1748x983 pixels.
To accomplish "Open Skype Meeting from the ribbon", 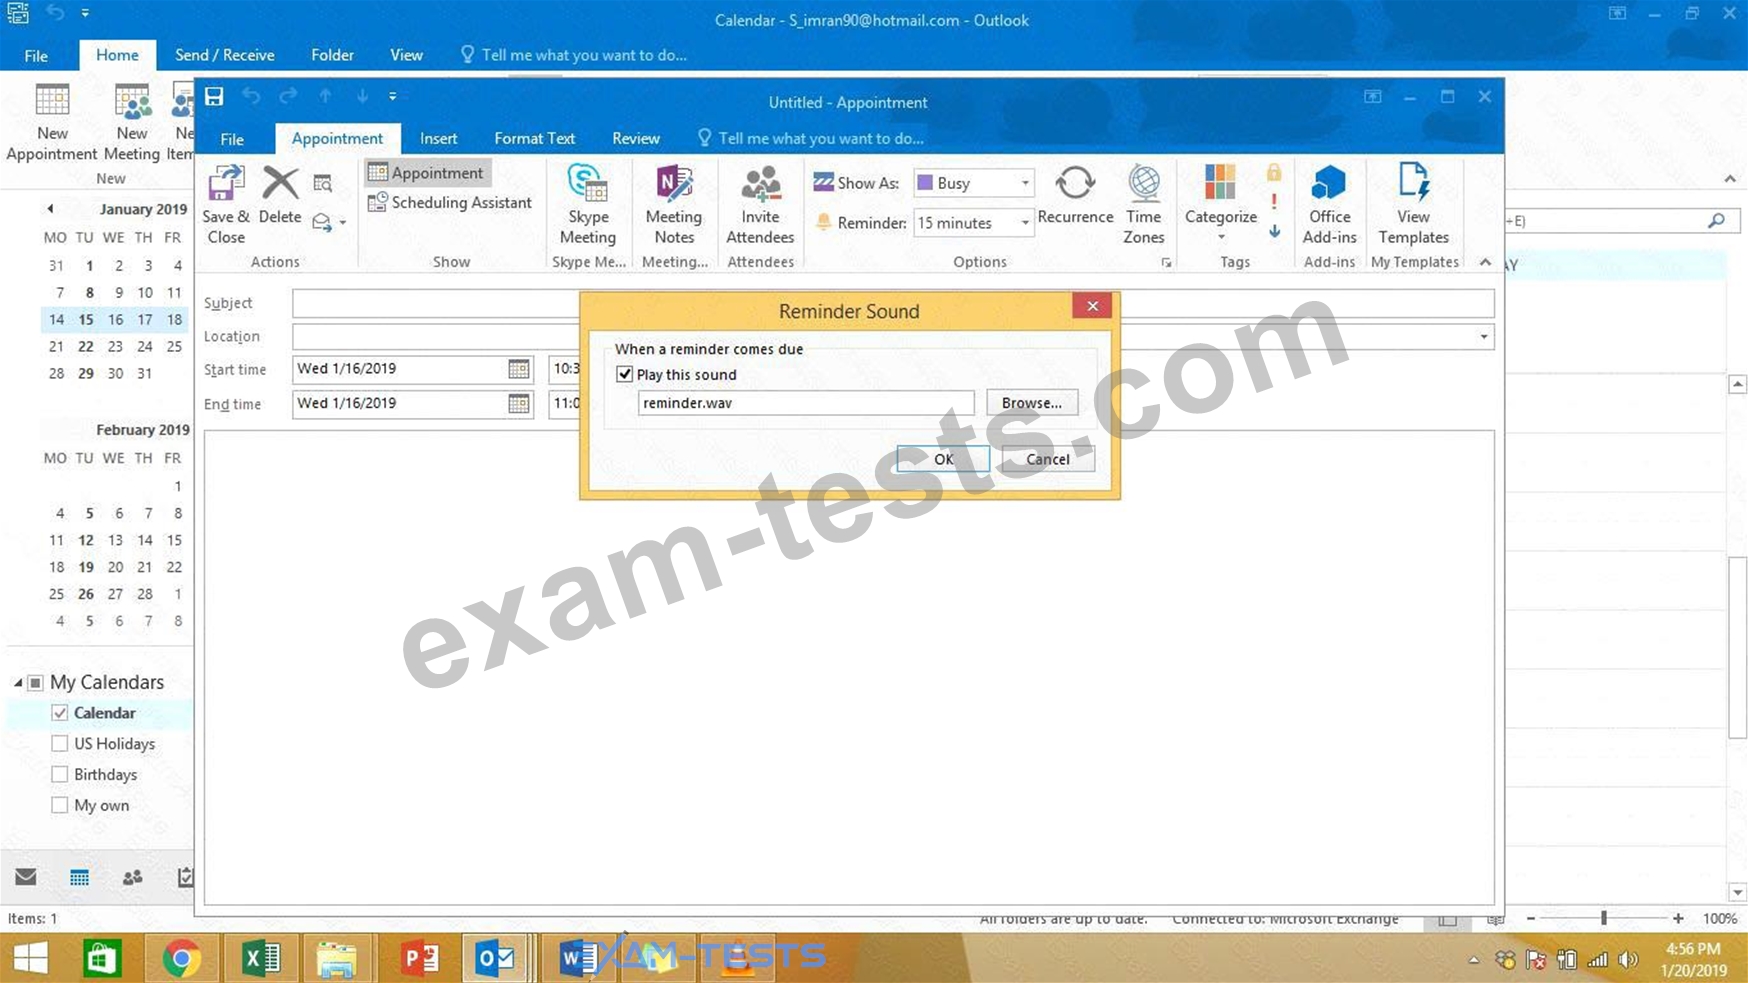I will tap(588, 205).
